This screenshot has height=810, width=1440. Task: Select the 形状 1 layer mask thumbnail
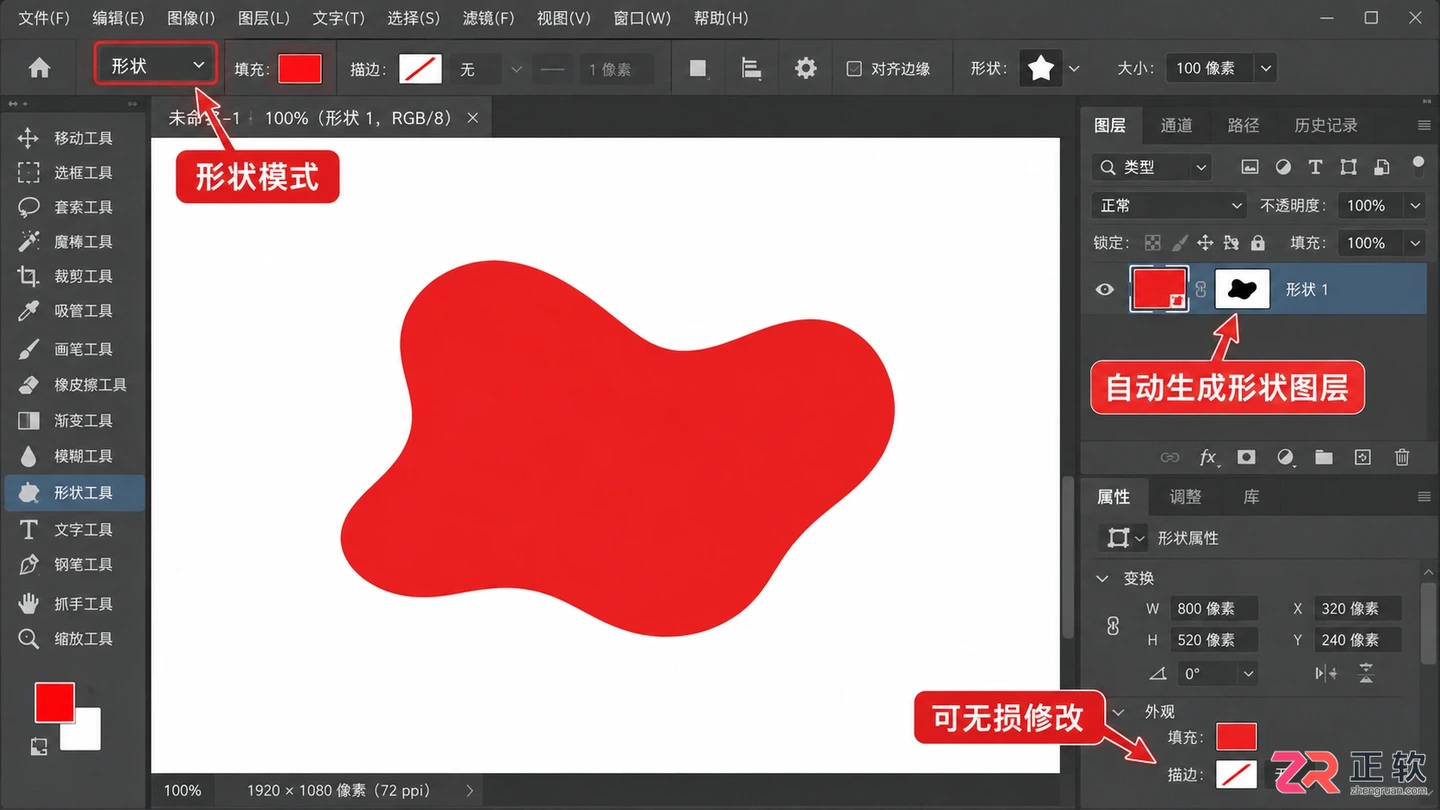point(1242,290)
